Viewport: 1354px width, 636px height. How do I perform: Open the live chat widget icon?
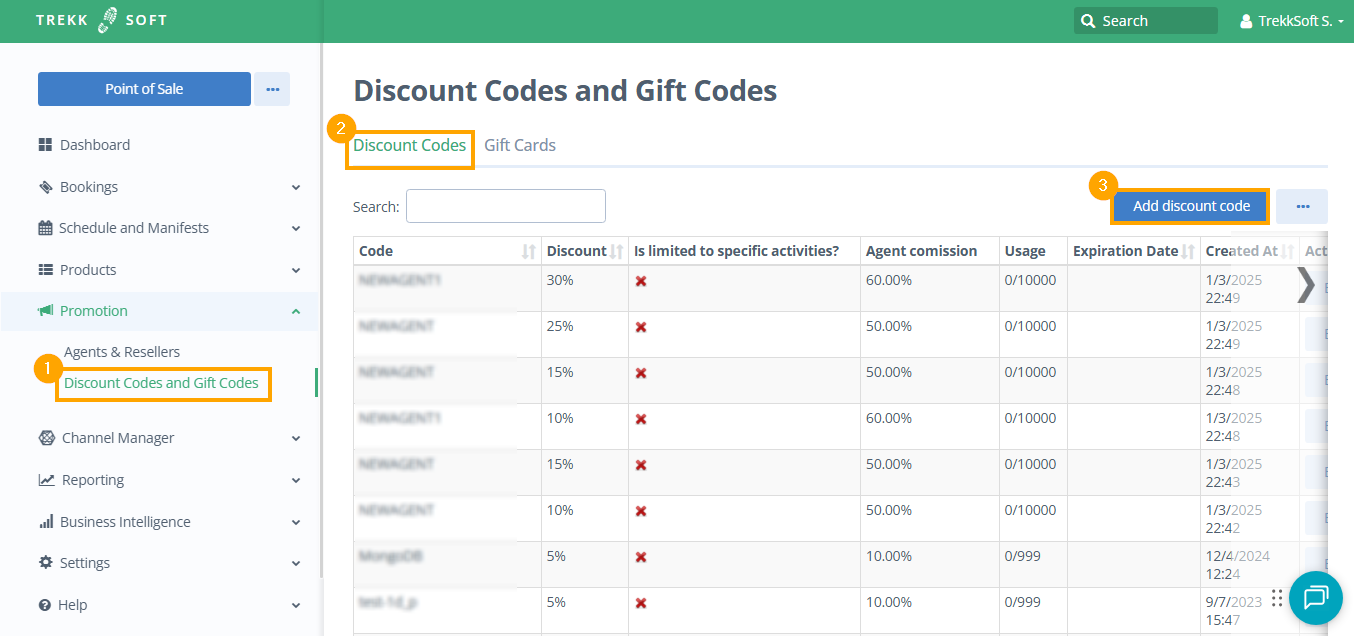coord(1315,598)
